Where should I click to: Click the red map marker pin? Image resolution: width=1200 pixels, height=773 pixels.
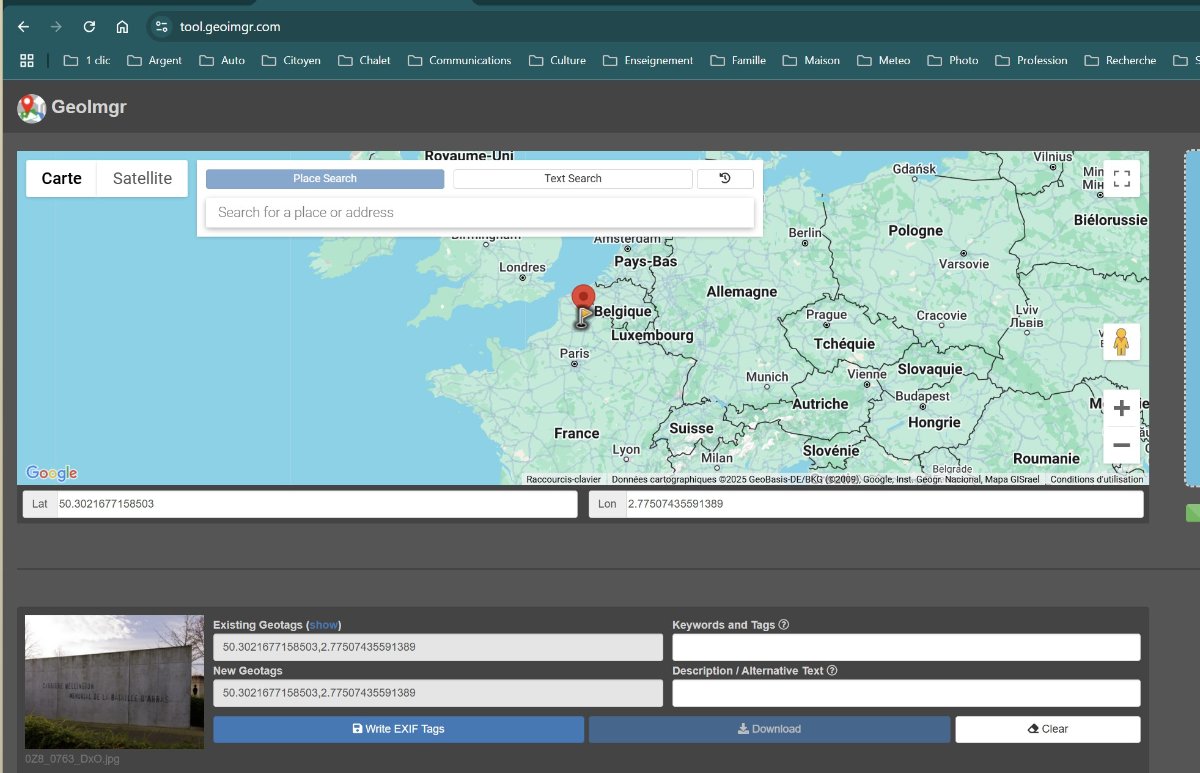click(x=582, y=299)
